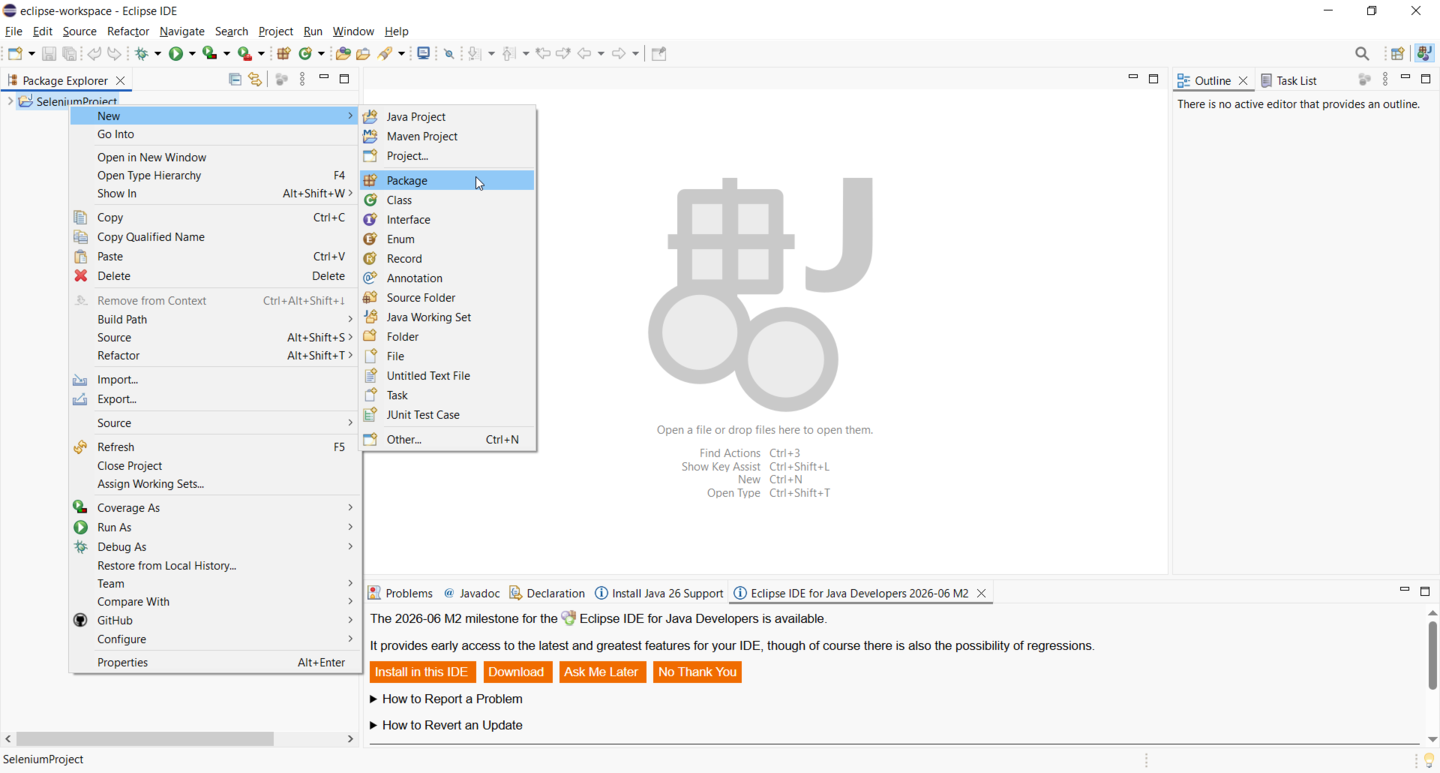Toggle Focus on Active Task in Outline
The height and width of the screenshot is (773, 1440).
coord(1364,80)
